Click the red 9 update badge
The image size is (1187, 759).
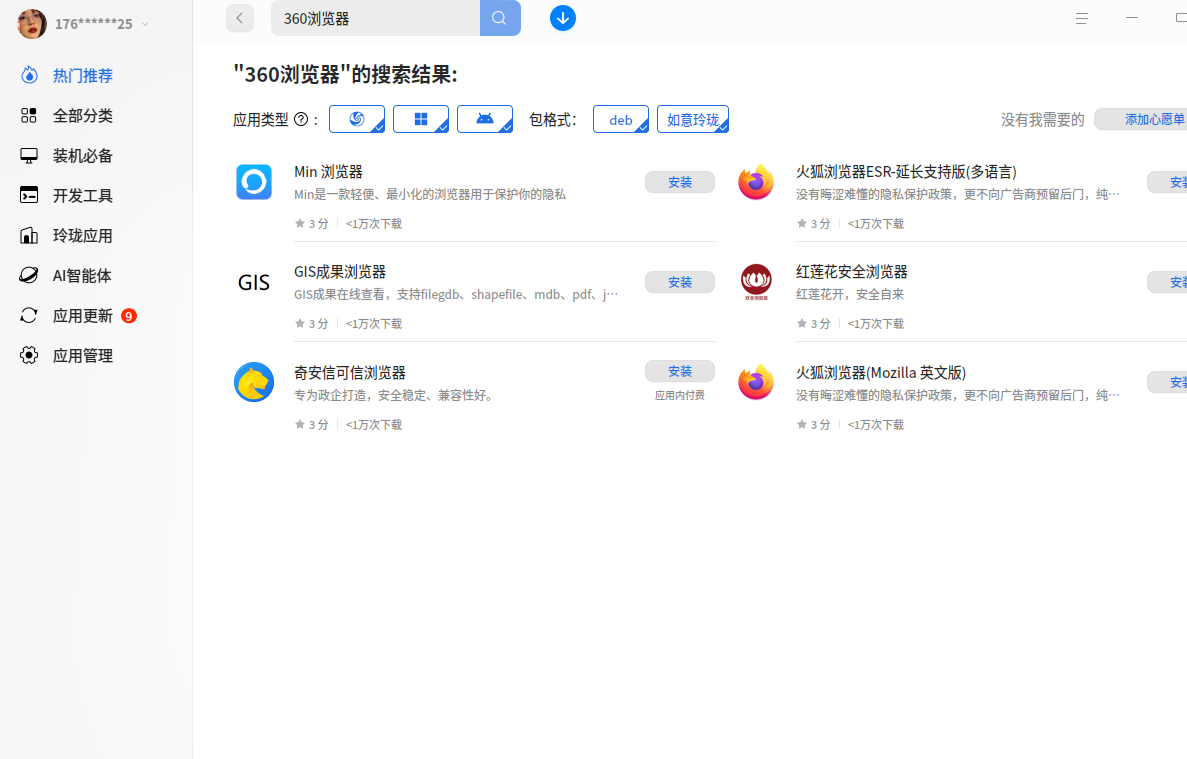point(129,316)
